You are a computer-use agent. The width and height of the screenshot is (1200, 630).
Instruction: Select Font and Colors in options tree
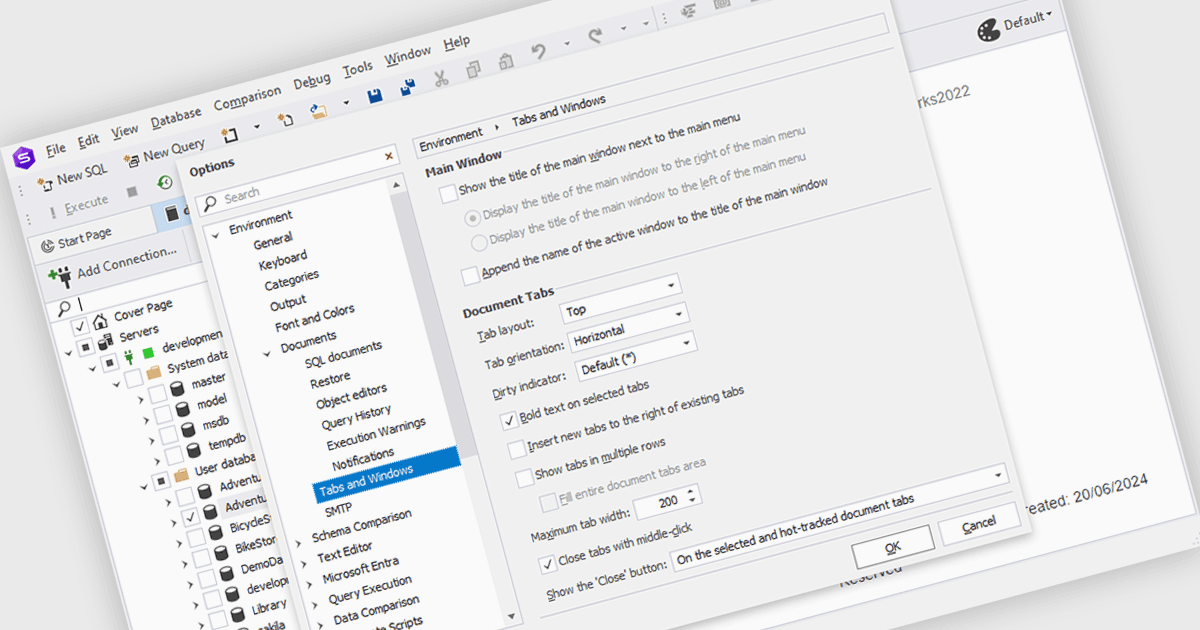pos(314,319)
